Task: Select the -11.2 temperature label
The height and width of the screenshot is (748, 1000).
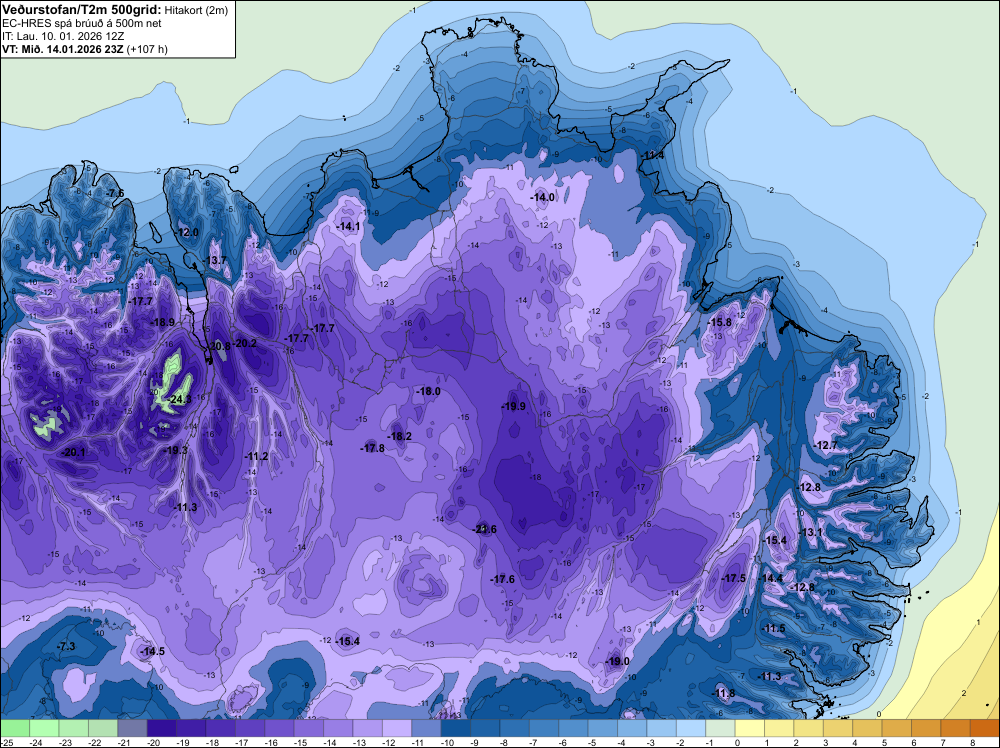Action: [x=256, y=456]
